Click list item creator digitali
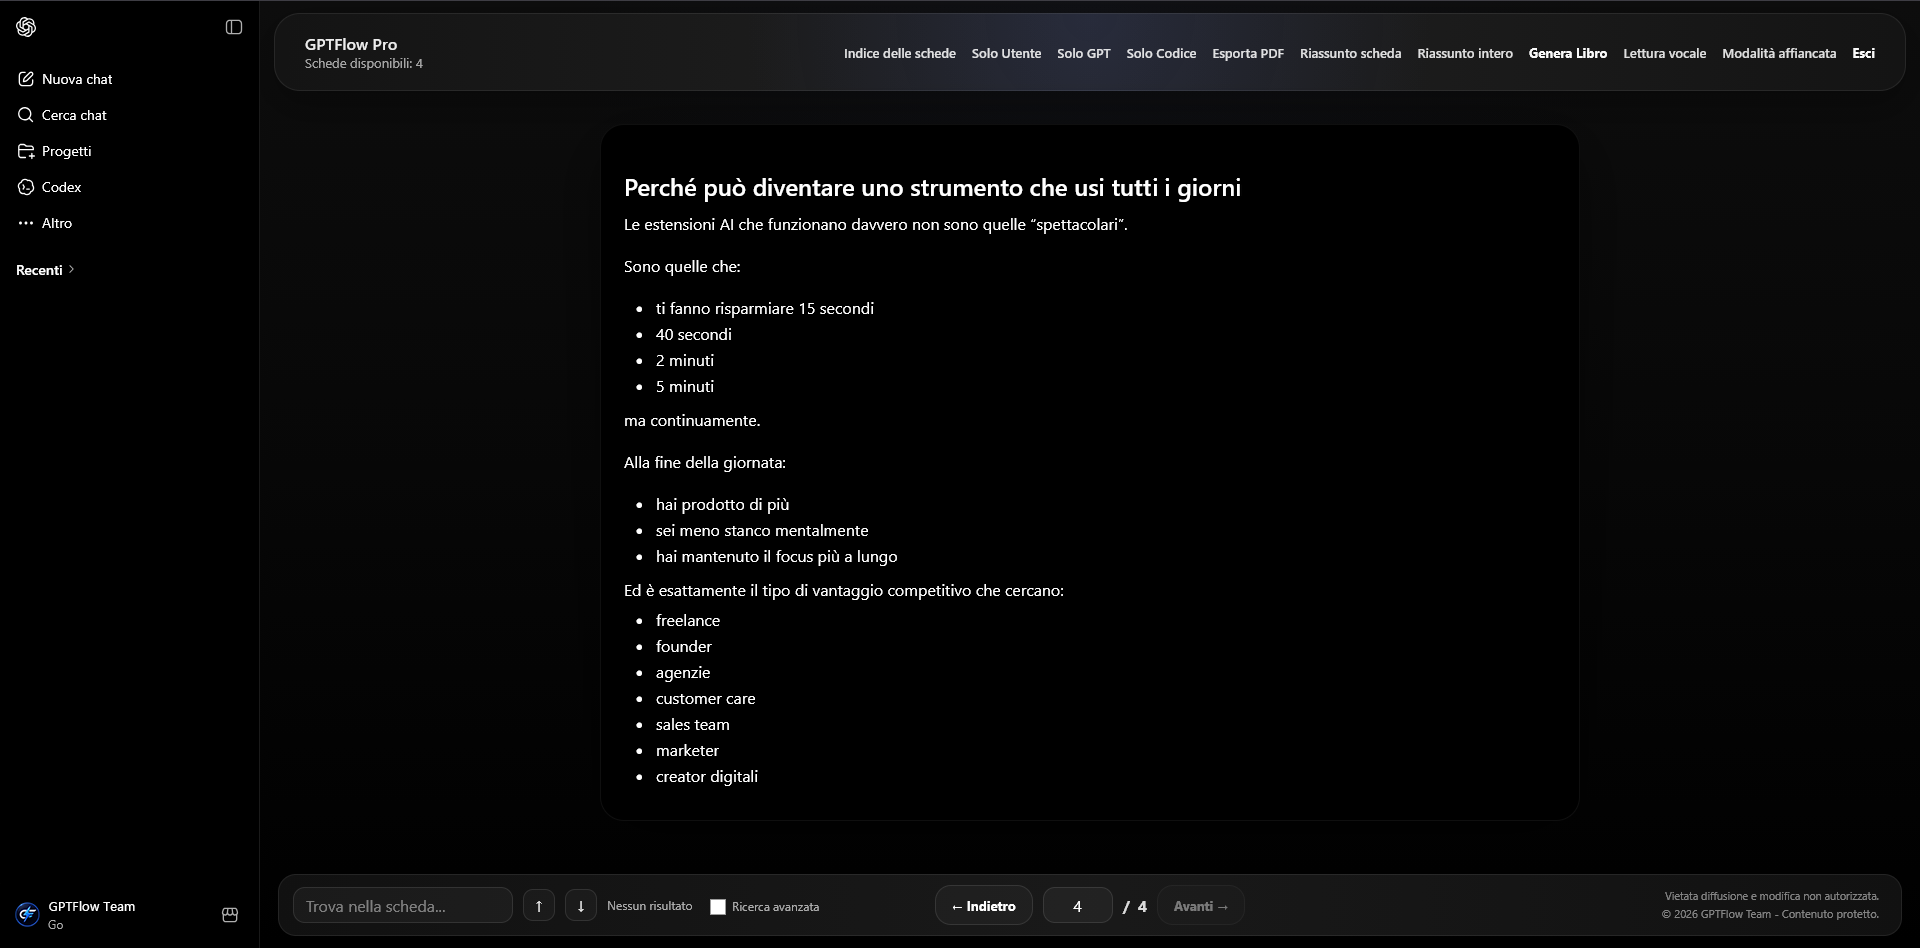 [707, 776]
